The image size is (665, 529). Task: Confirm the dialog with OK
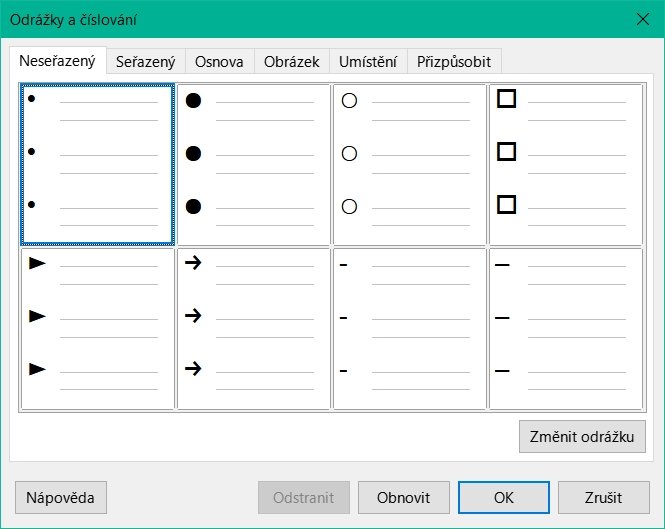503,497
